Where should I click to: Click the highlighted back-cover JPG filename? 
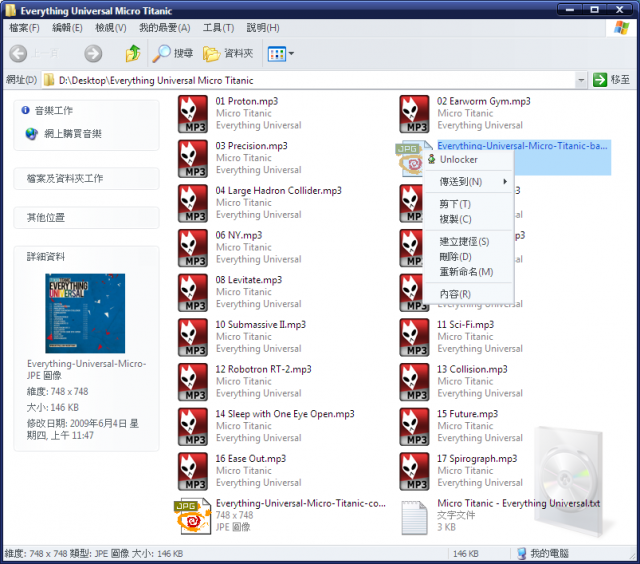pyautogui.click(x=522, y=146)
